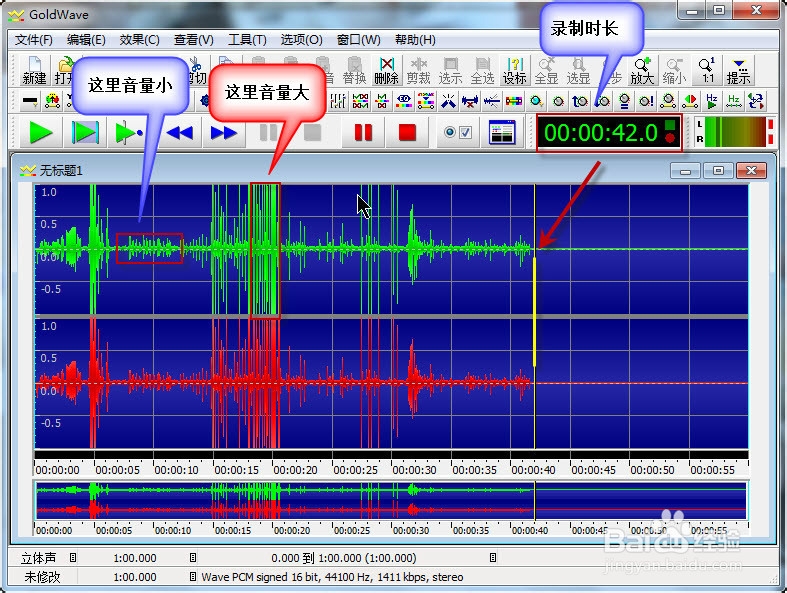Image resolution: width=787 pixels, height=593 pixels.
Task: Click the control properties radio icon
Action: [450, 132]
